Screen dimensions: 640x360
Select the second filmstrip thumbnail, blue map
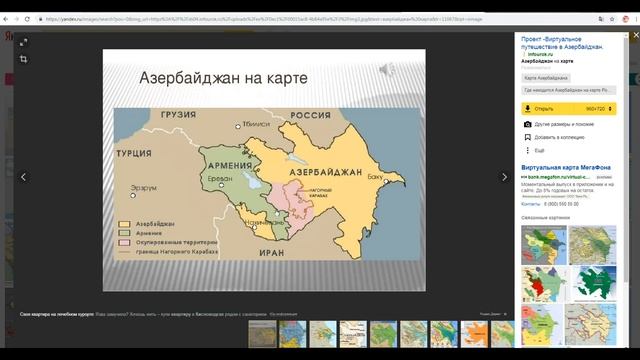pos(293,334)
